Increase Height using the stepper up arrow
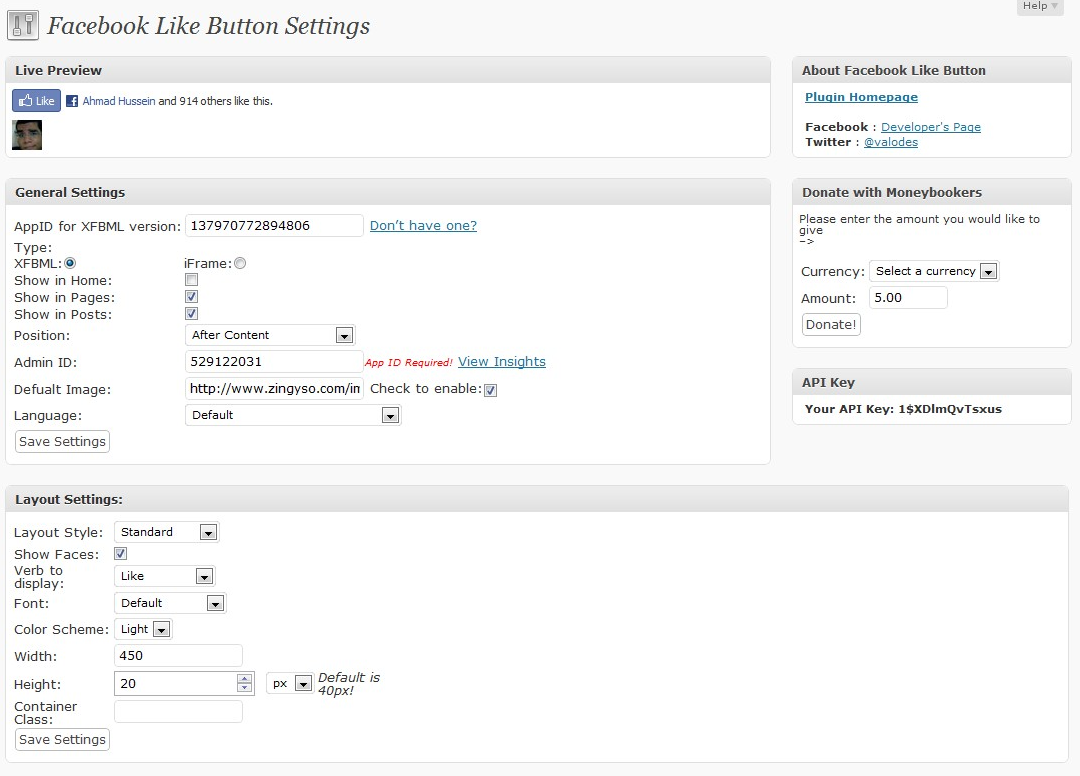 click(245, 679)
